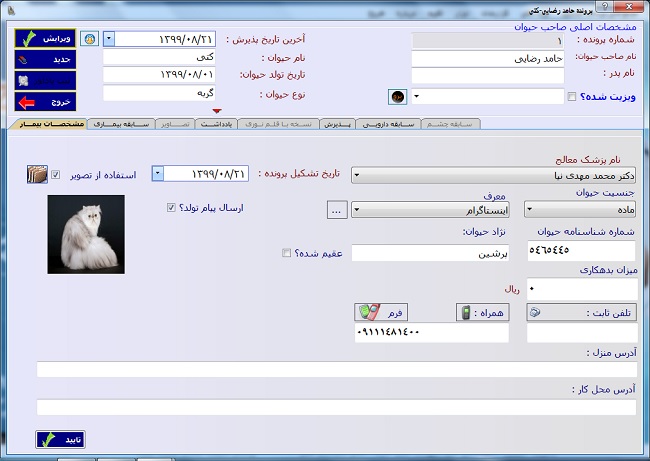Image resolution: width=650 pixels, height=461 pixels.
Task: Click the calendar icon beside last admission date
Action: click(x=88, y=38)
